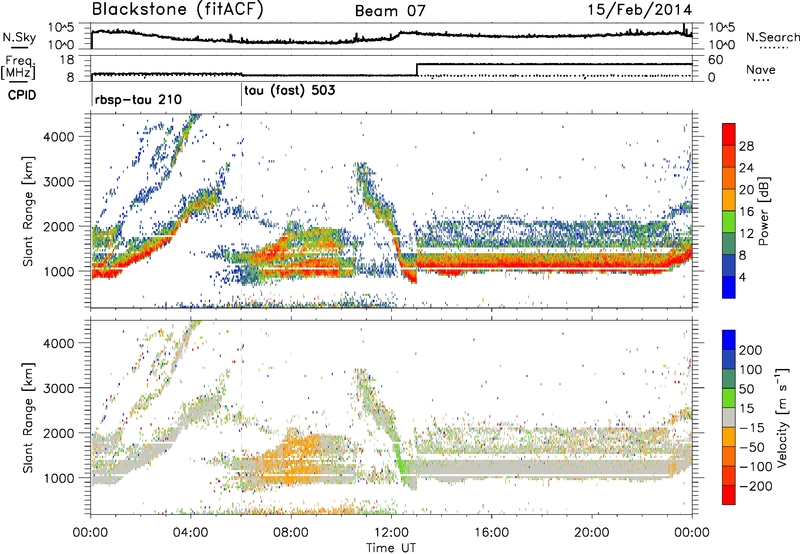Click the "Time UT" axis title

391,548
